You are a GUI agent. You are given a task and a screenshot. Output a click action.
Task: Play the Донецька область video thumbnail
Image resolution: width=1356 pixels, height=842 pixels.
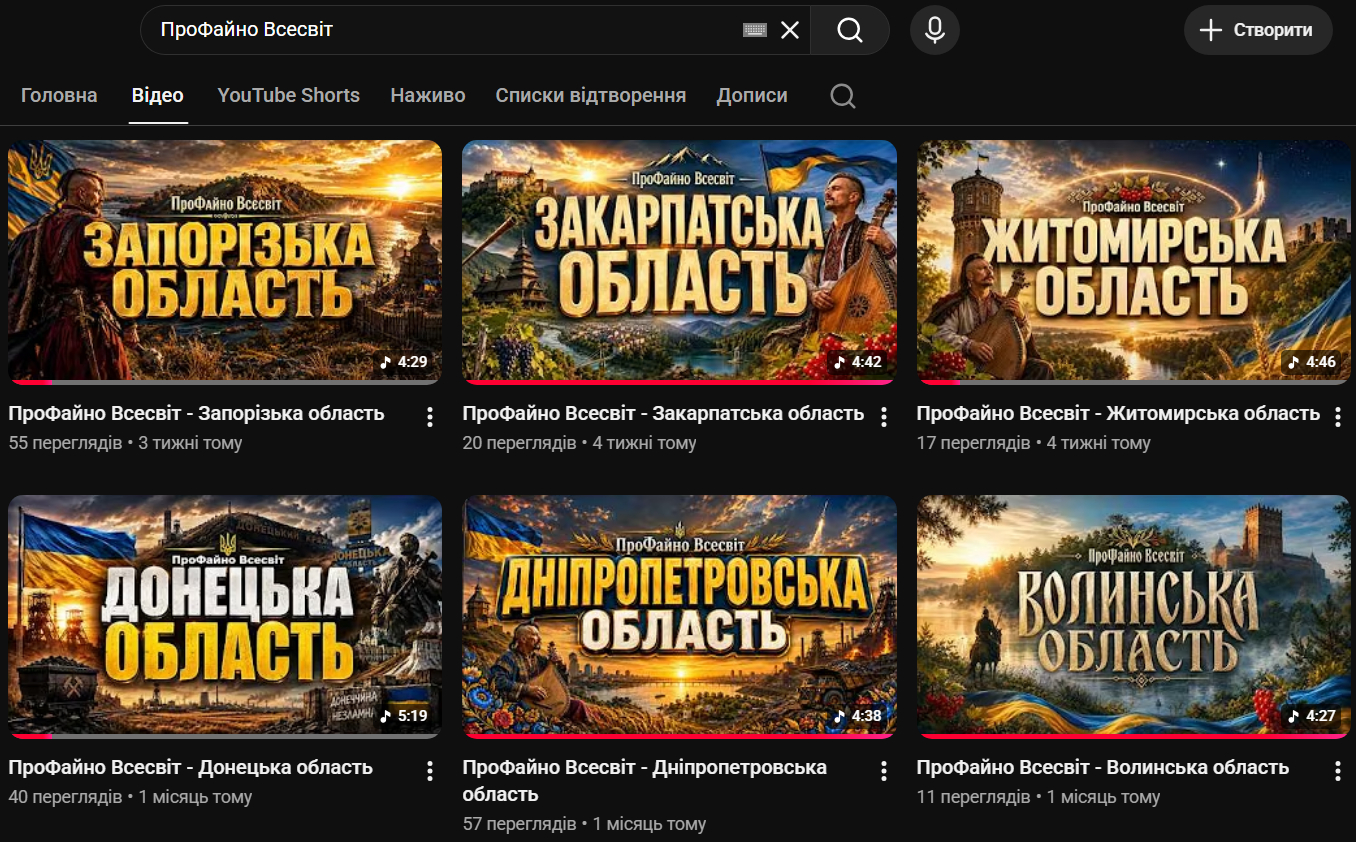[x=225, y=617]
